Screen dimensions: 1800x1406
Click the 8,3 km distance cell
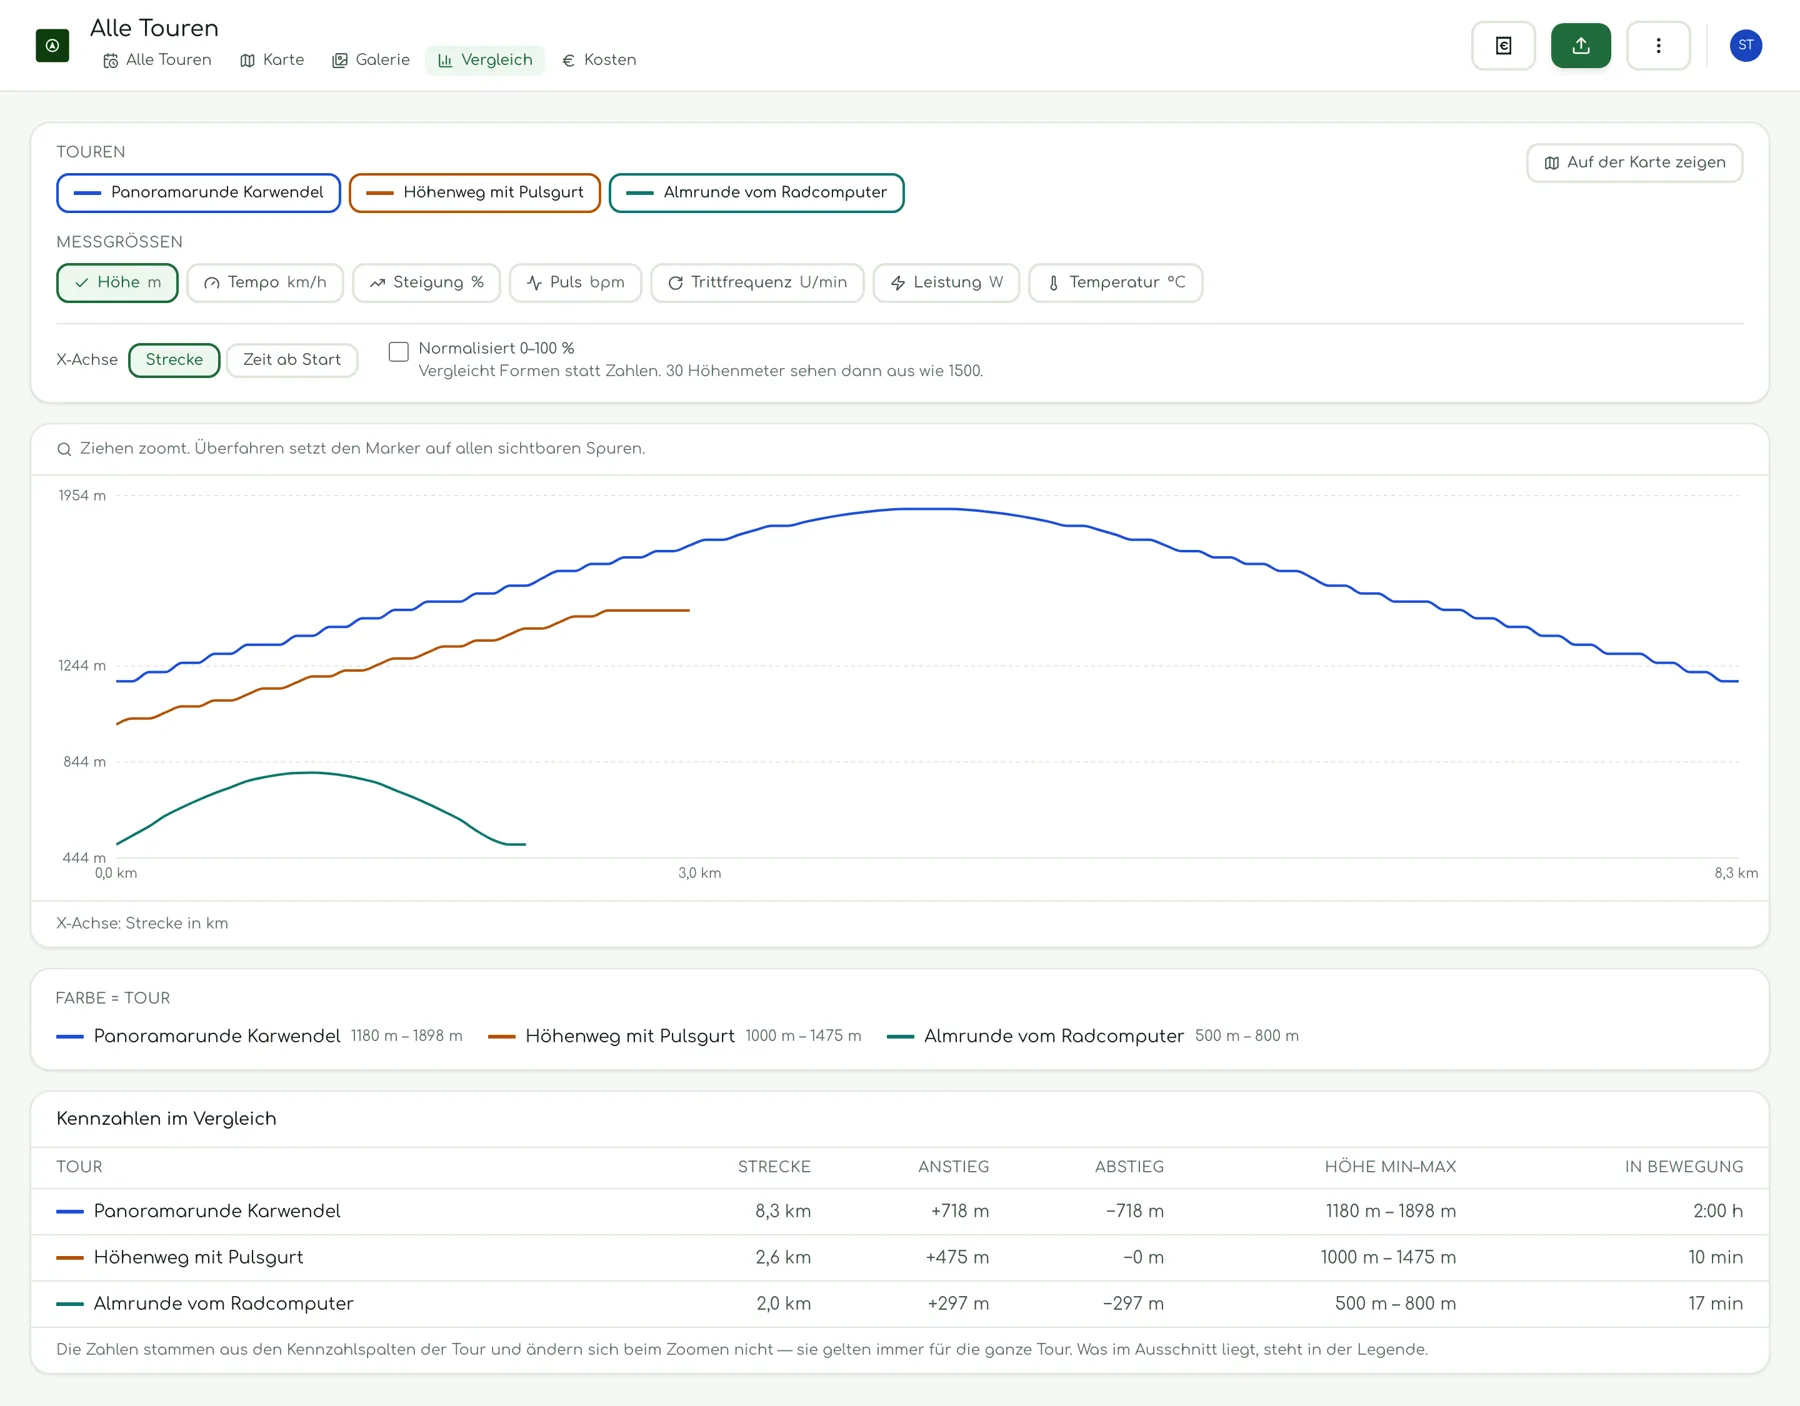point(783,1211)
